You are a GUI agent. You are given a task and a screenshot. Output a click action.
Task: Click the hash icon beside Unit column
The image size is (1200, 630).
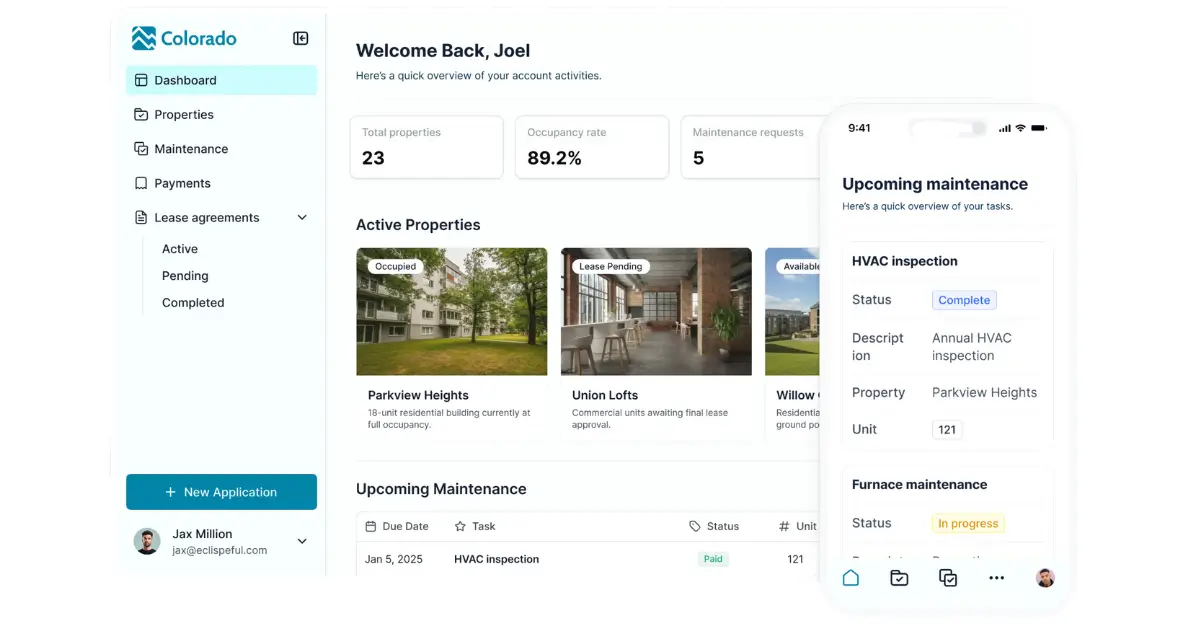[x=782, y=526]
